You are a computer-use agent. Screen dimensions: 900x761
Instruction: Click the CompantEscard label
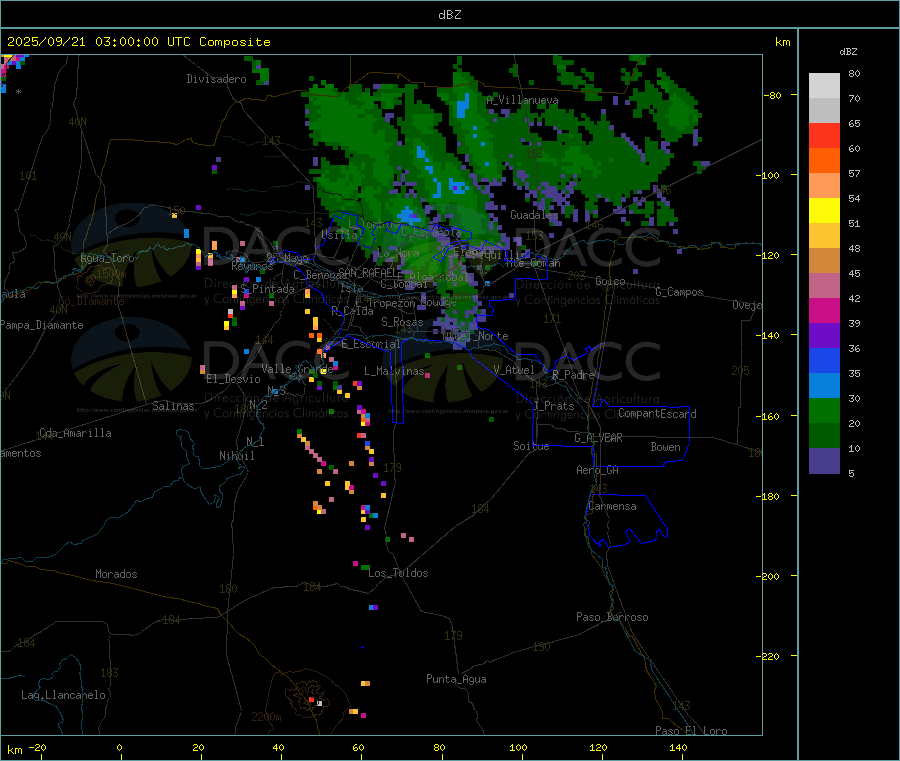(x=657, y=414)
